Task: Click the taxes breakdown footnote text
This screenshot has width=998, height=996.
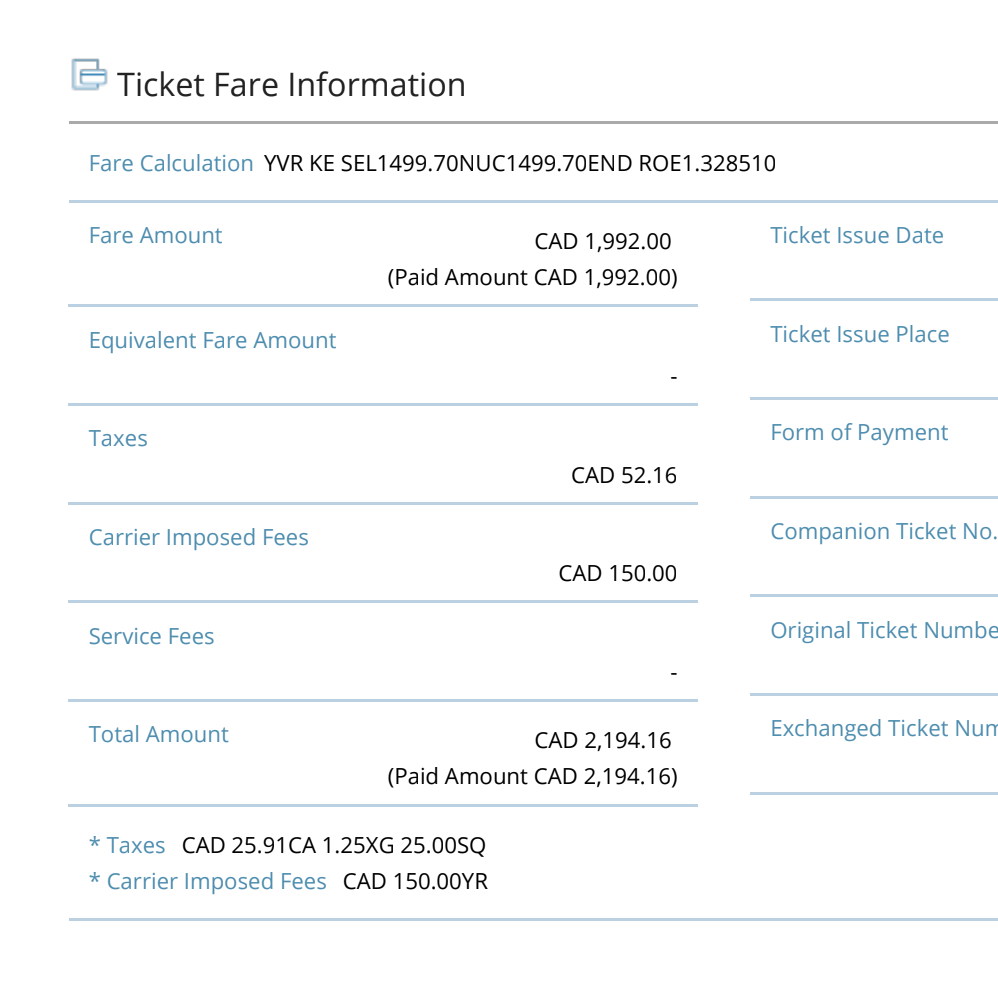Action: [x=333, y=845]
